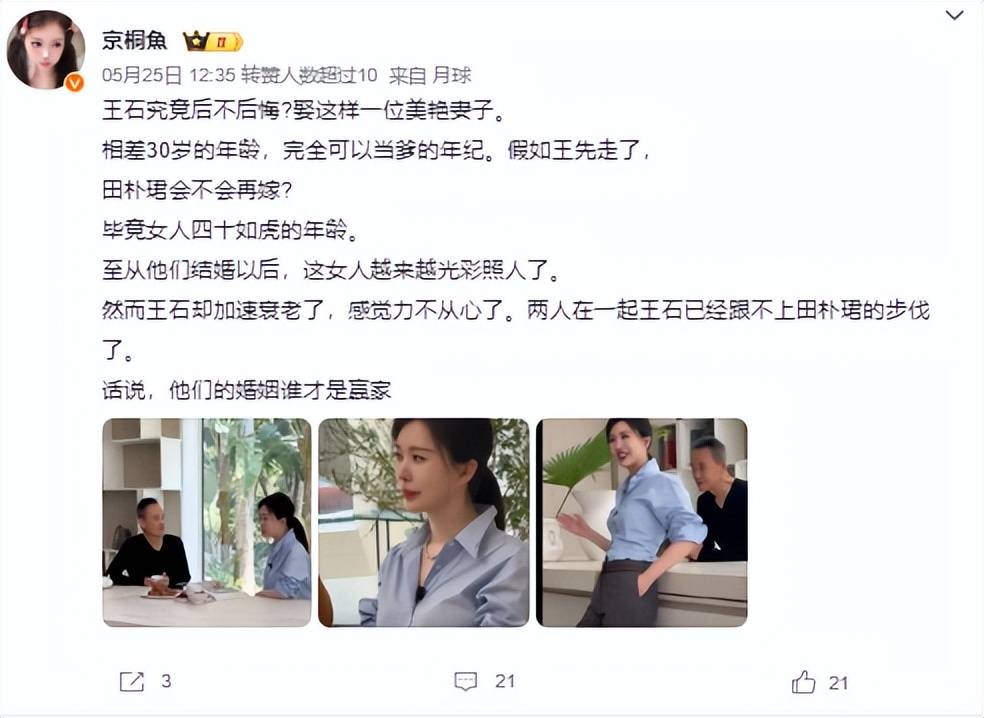Click the like count 21
Viewport: 984px width, 718px height.
coord(838,683)
